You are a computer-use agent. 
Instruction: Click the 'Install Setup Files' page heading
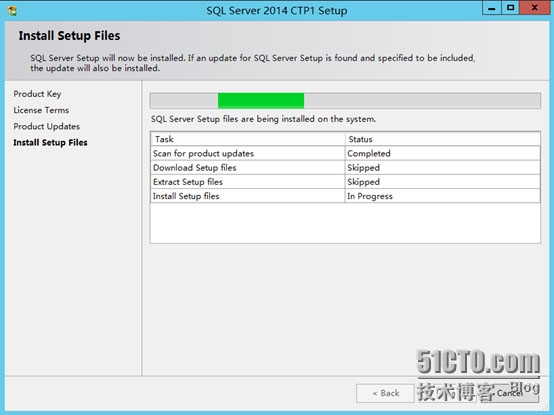[x=69, y=36]
